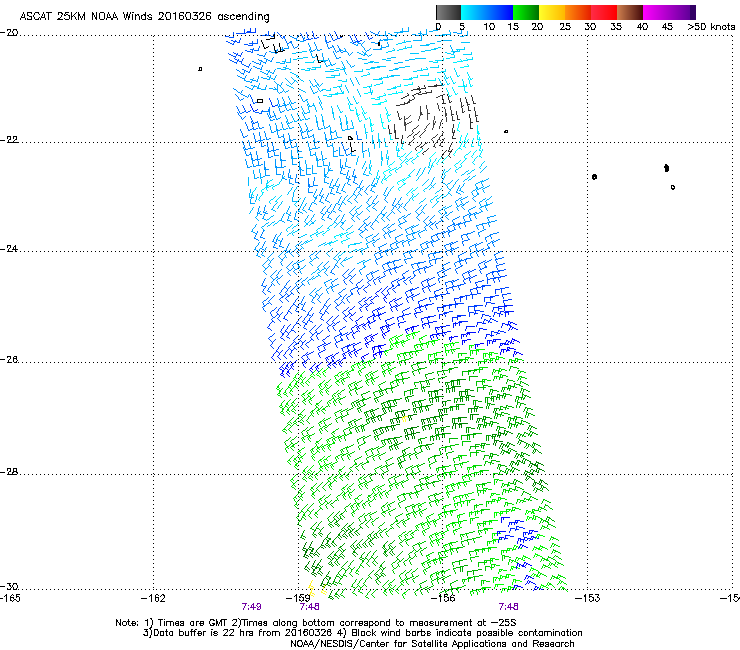
Task: Click the latitude label '-30'
Action: point(9,586)
